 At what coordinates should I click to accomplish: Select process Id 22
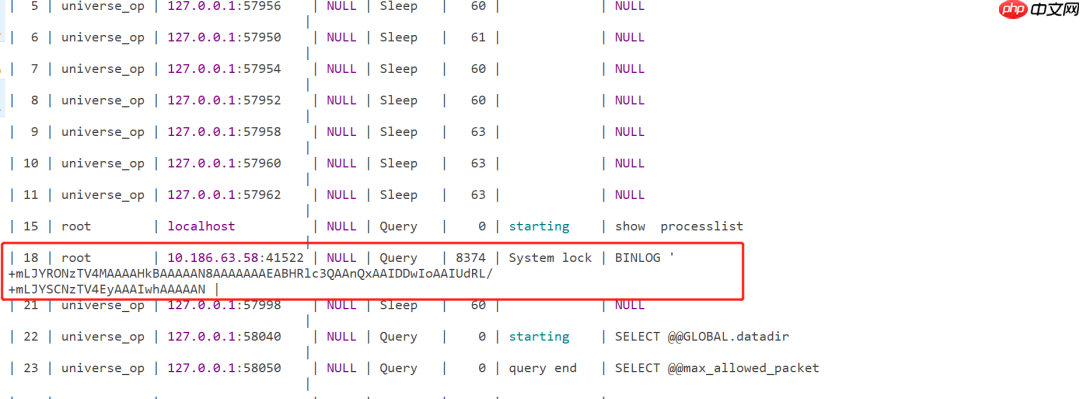(30, 336)
